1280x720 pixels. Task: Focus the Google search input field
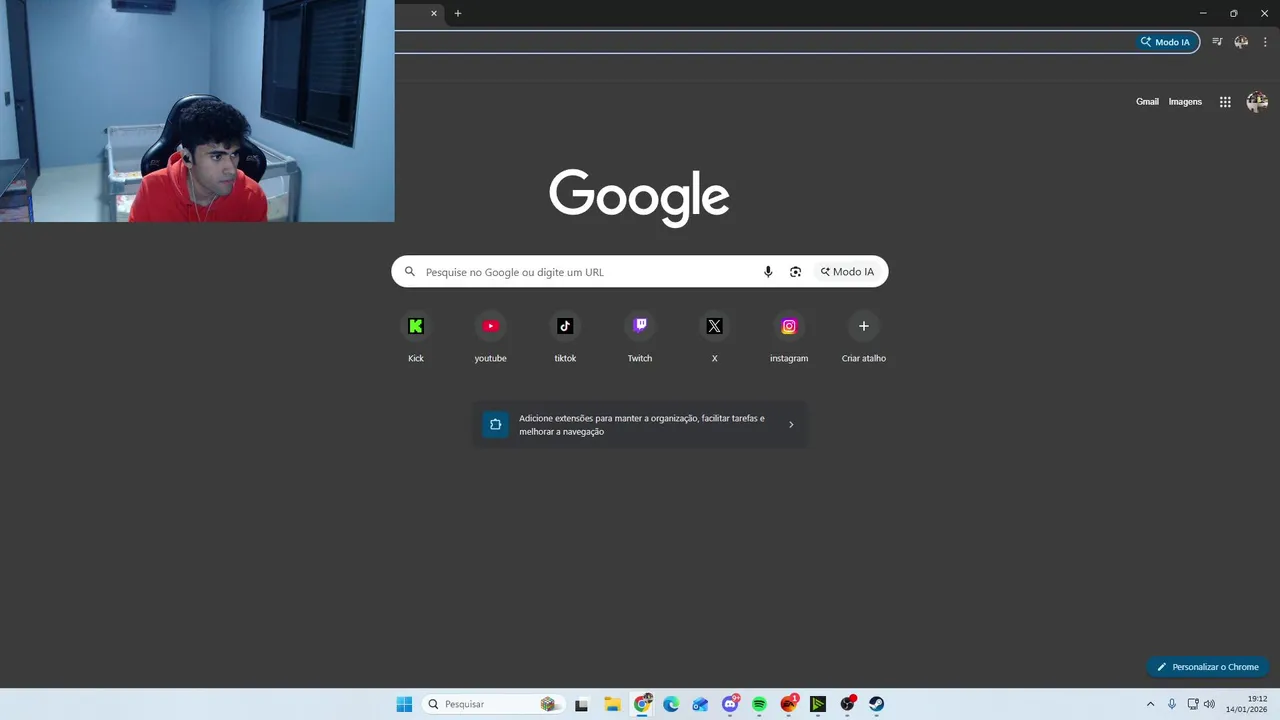[590, 272]
